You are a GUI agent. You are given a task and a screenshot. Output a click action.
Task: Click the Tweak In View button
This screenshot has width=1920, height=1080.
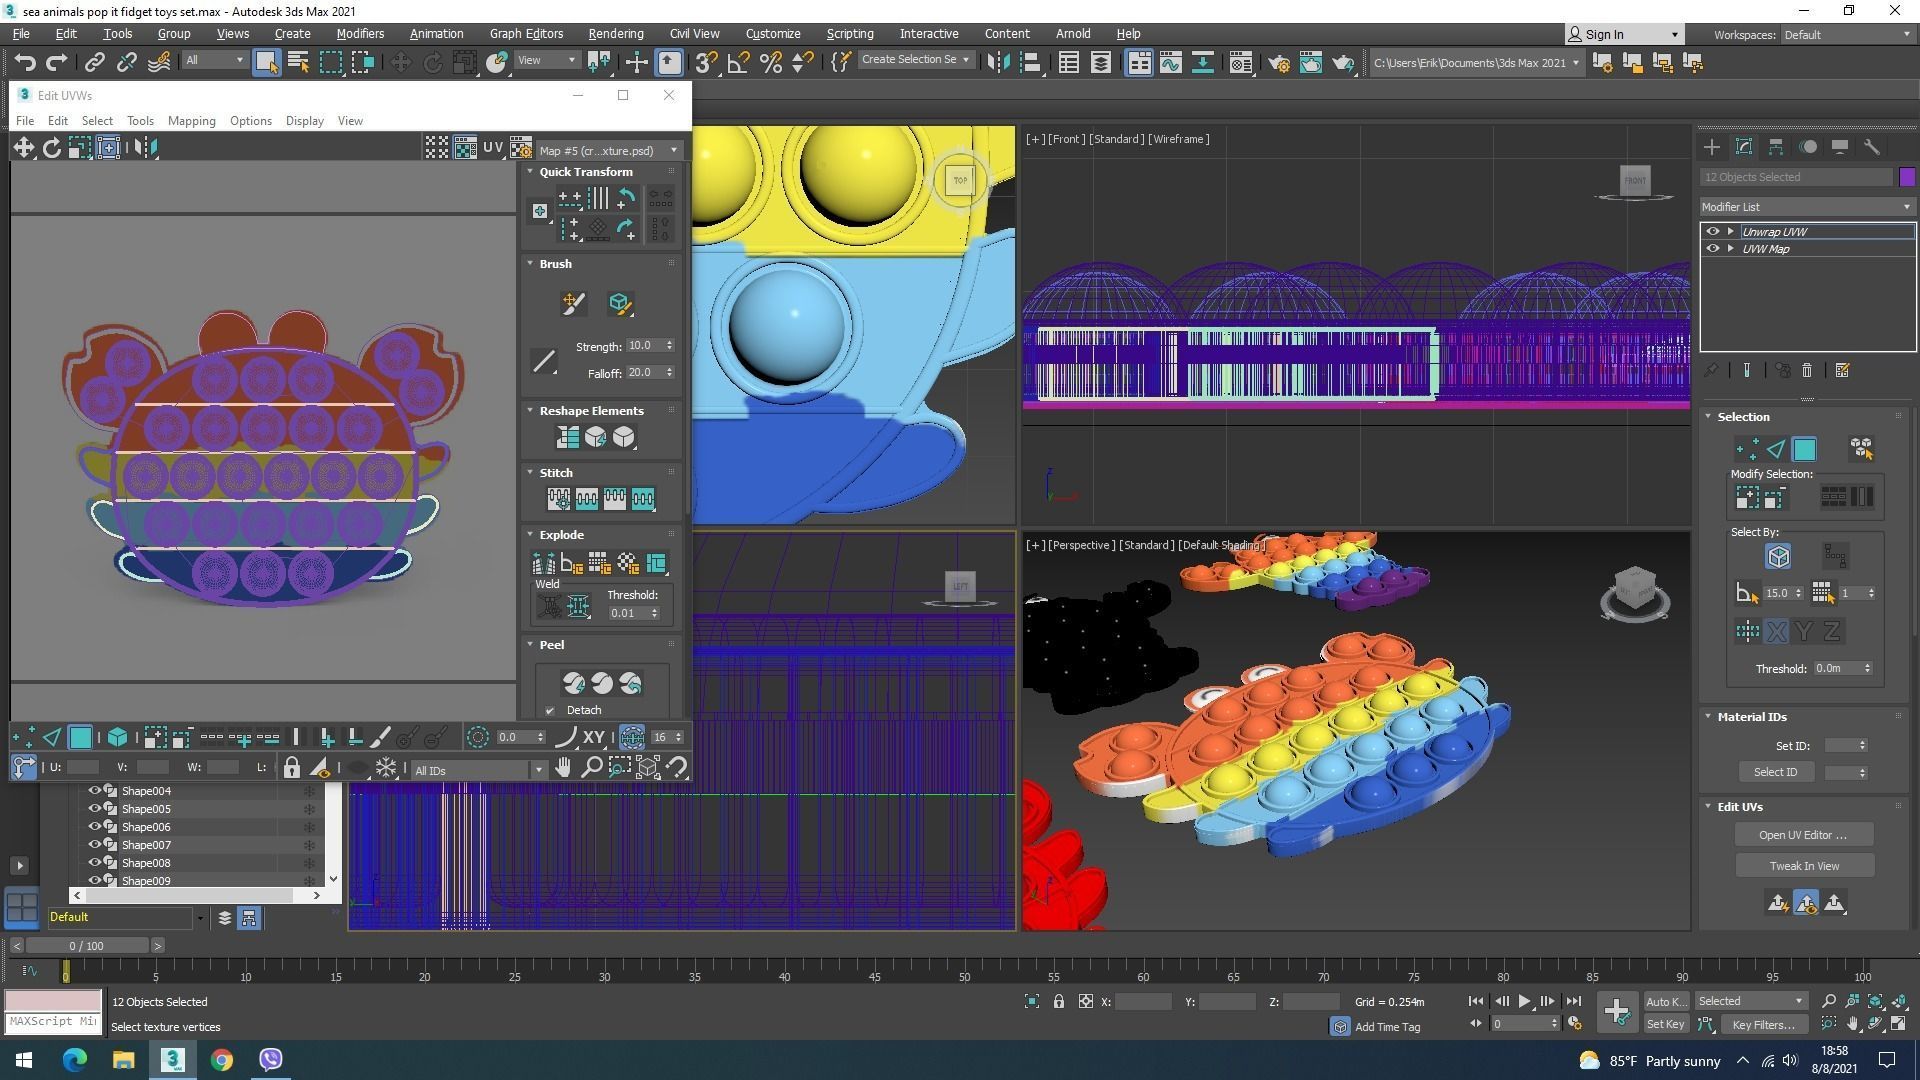(x=1803, y=866)
